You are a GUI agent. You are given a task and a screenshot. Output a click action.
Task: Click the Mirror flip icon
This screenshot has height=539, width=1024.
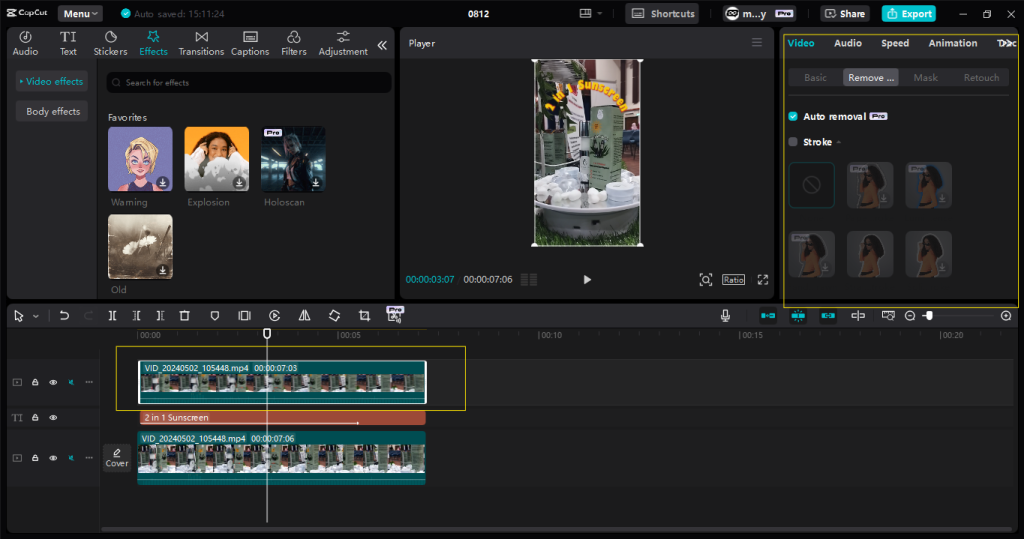(x=304, y=316)
